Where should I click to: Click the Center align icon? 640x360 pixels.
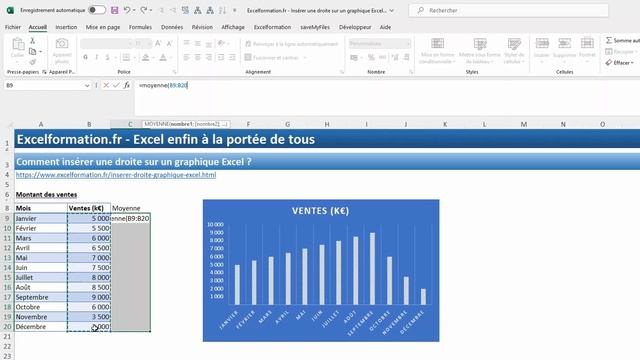click(198, 58)
